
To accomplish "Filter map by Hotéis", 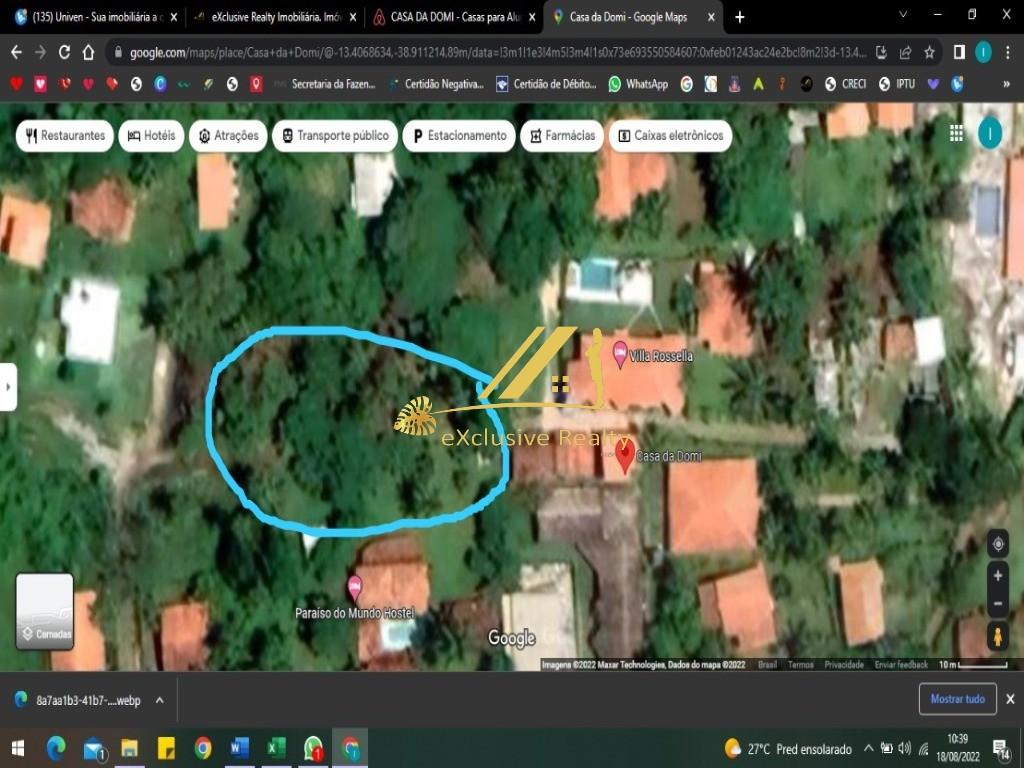I will coord(152,136).
